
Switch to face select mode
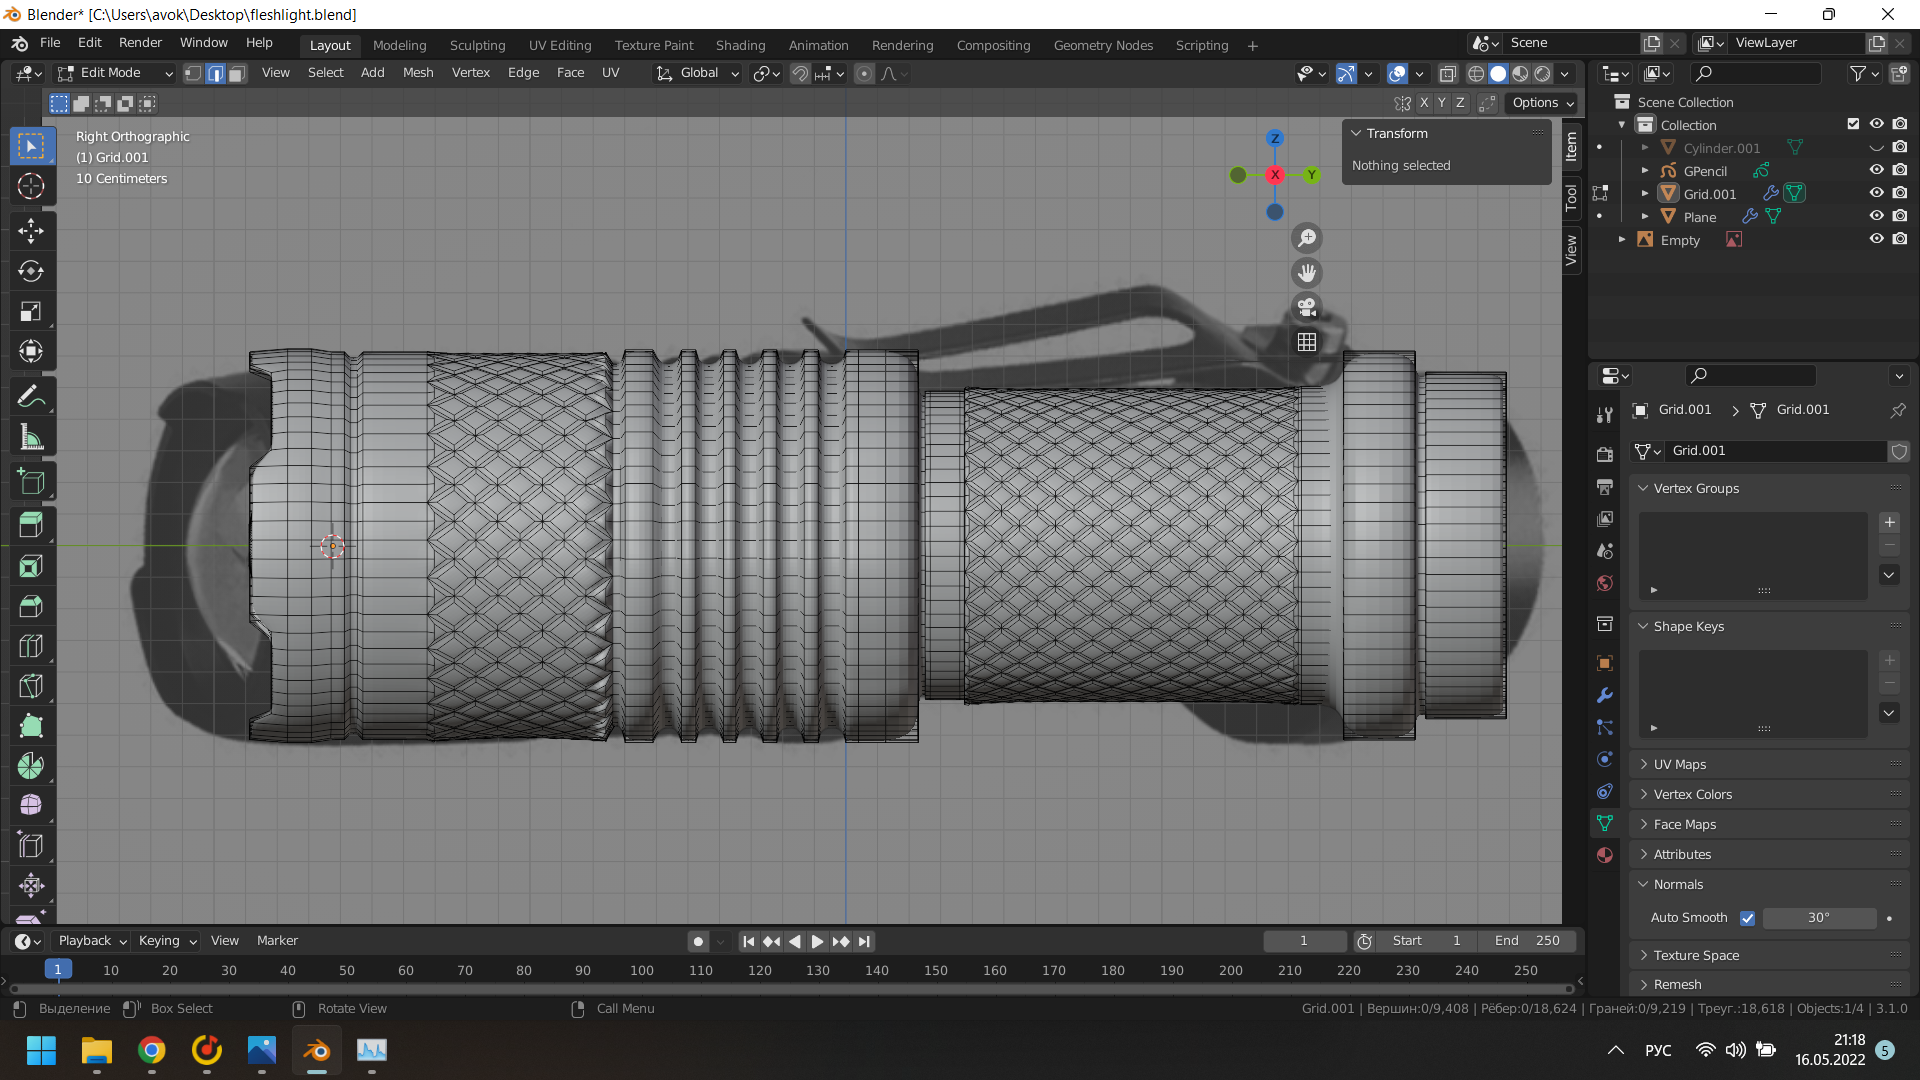tap(237, 73)
